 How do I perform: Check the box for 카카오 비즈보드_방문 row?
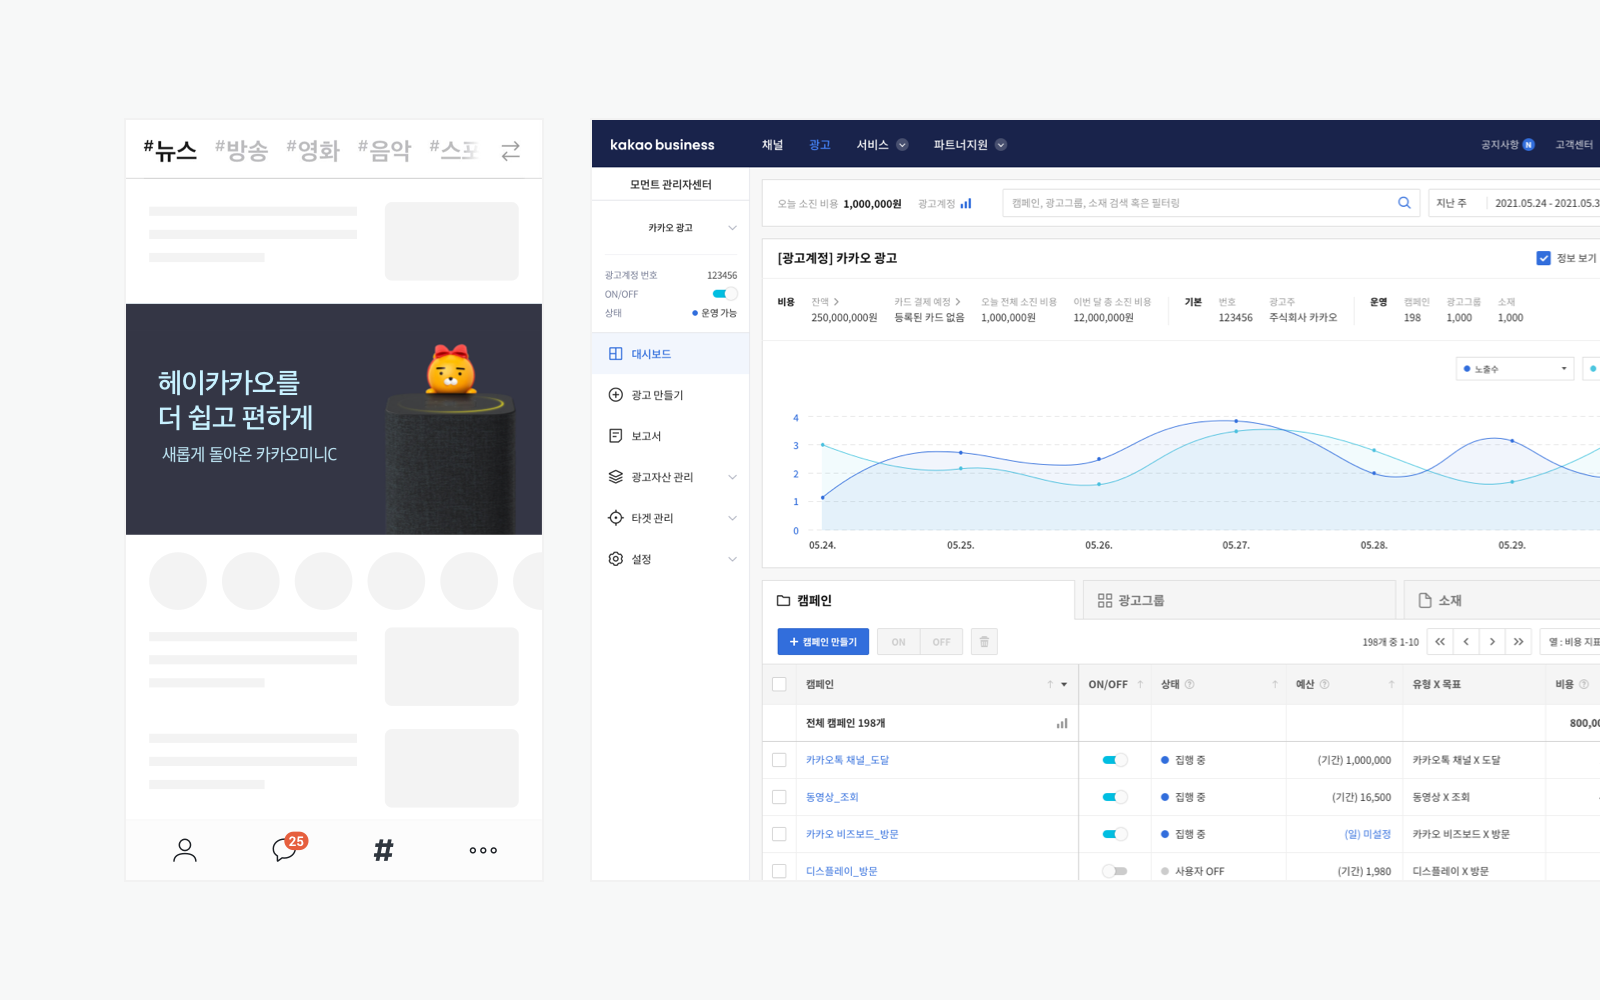[779, 834]
